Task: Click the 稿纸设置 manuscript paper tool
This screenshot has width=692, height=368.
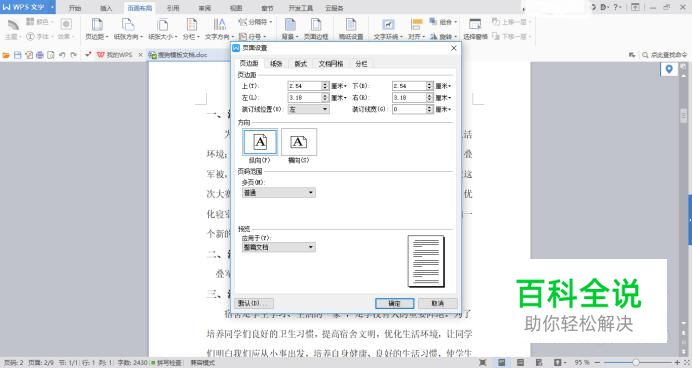Action: click(x=351, y=29)
